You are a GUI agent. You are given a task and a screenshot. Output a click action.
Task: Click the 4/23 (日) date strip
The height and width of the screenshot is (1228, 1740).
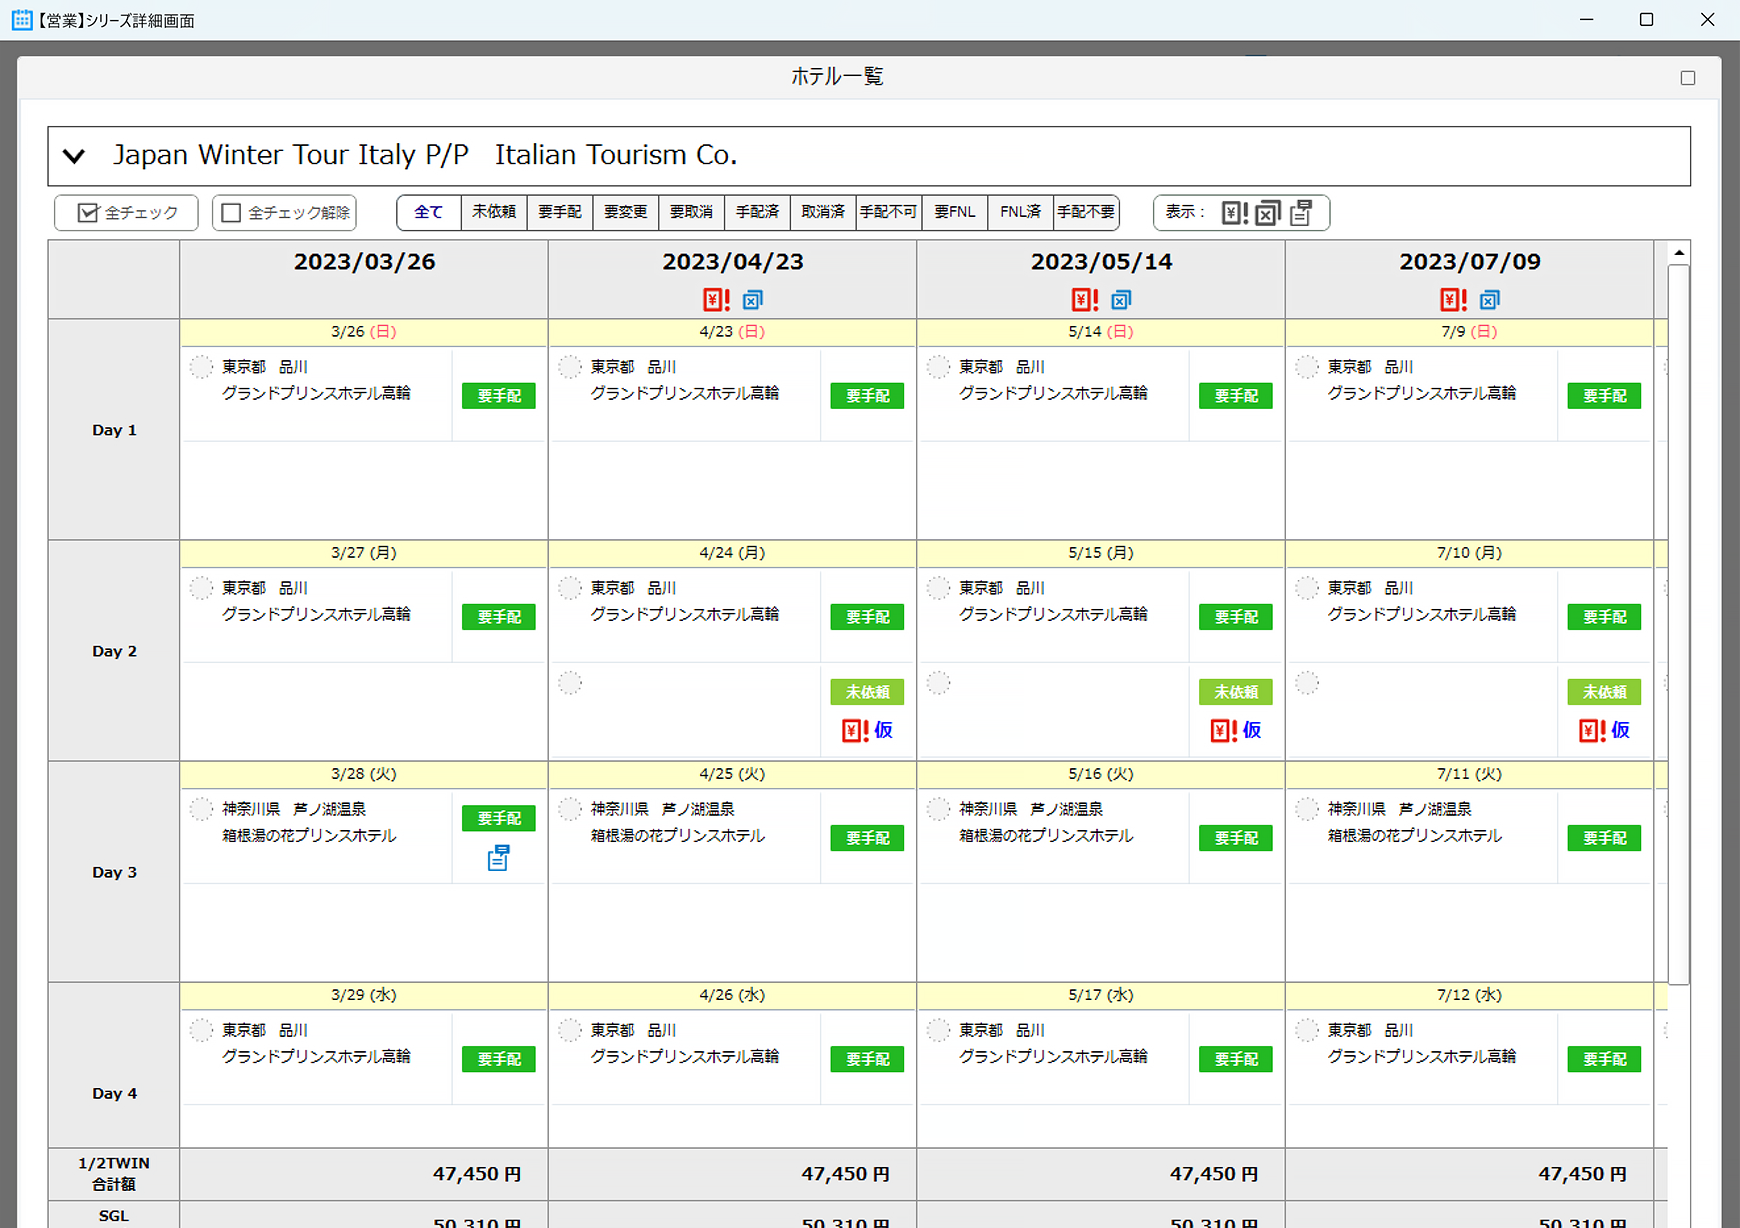(x=733, y=332)
